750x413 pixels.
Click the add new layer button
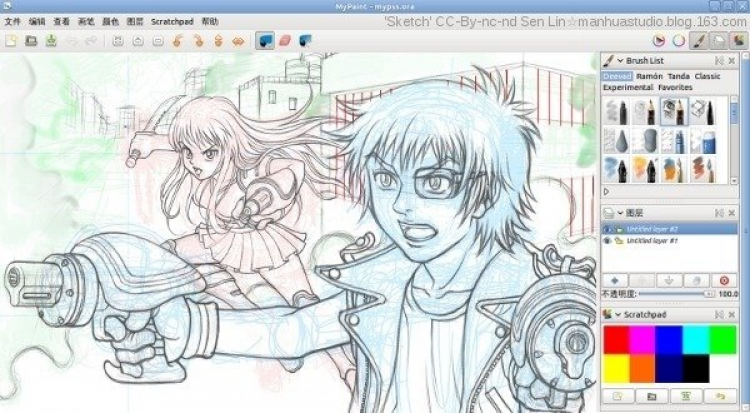pos(614,280)
